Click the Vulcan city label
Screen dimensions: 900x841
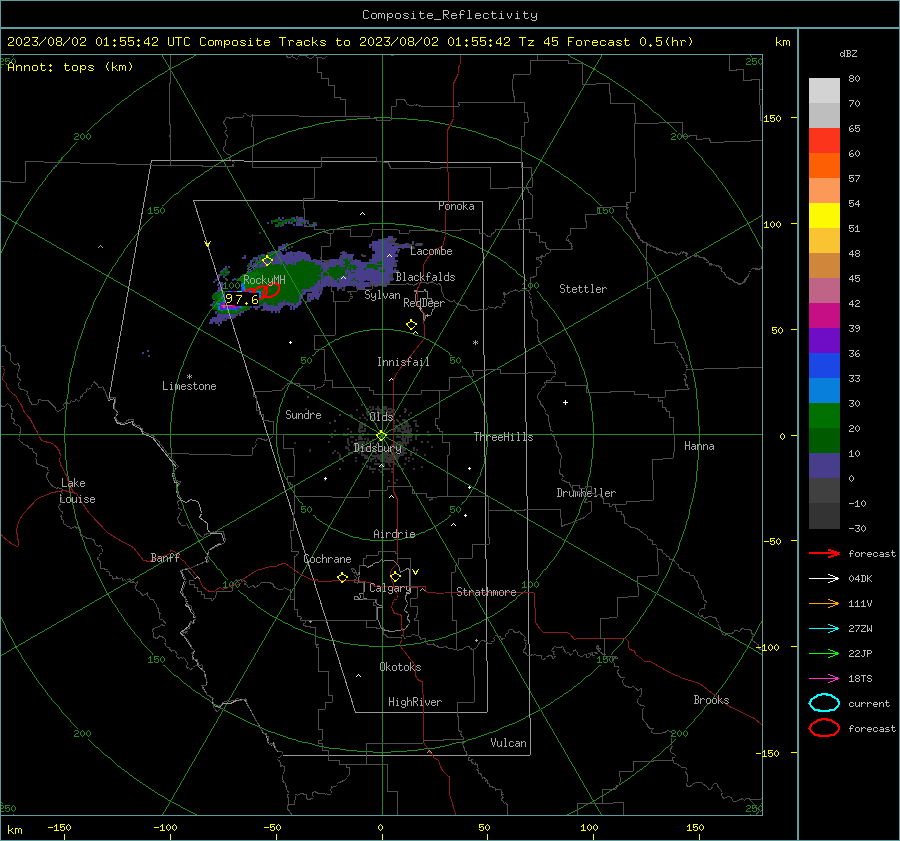509,743
